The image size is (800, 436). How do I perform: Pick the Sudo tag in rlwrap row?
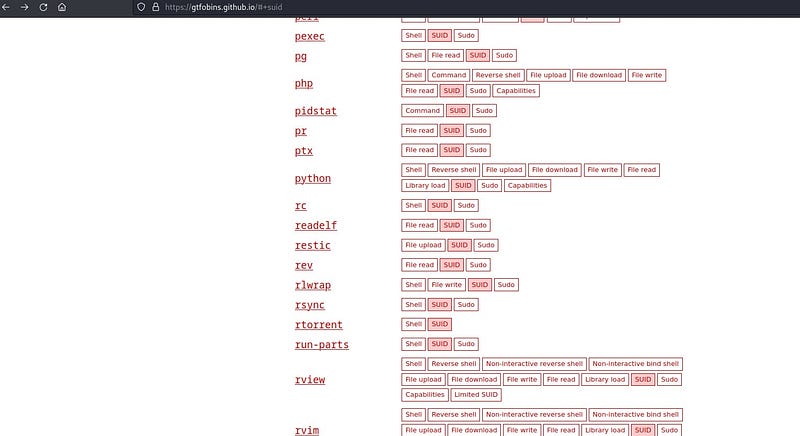click(506, 284)
